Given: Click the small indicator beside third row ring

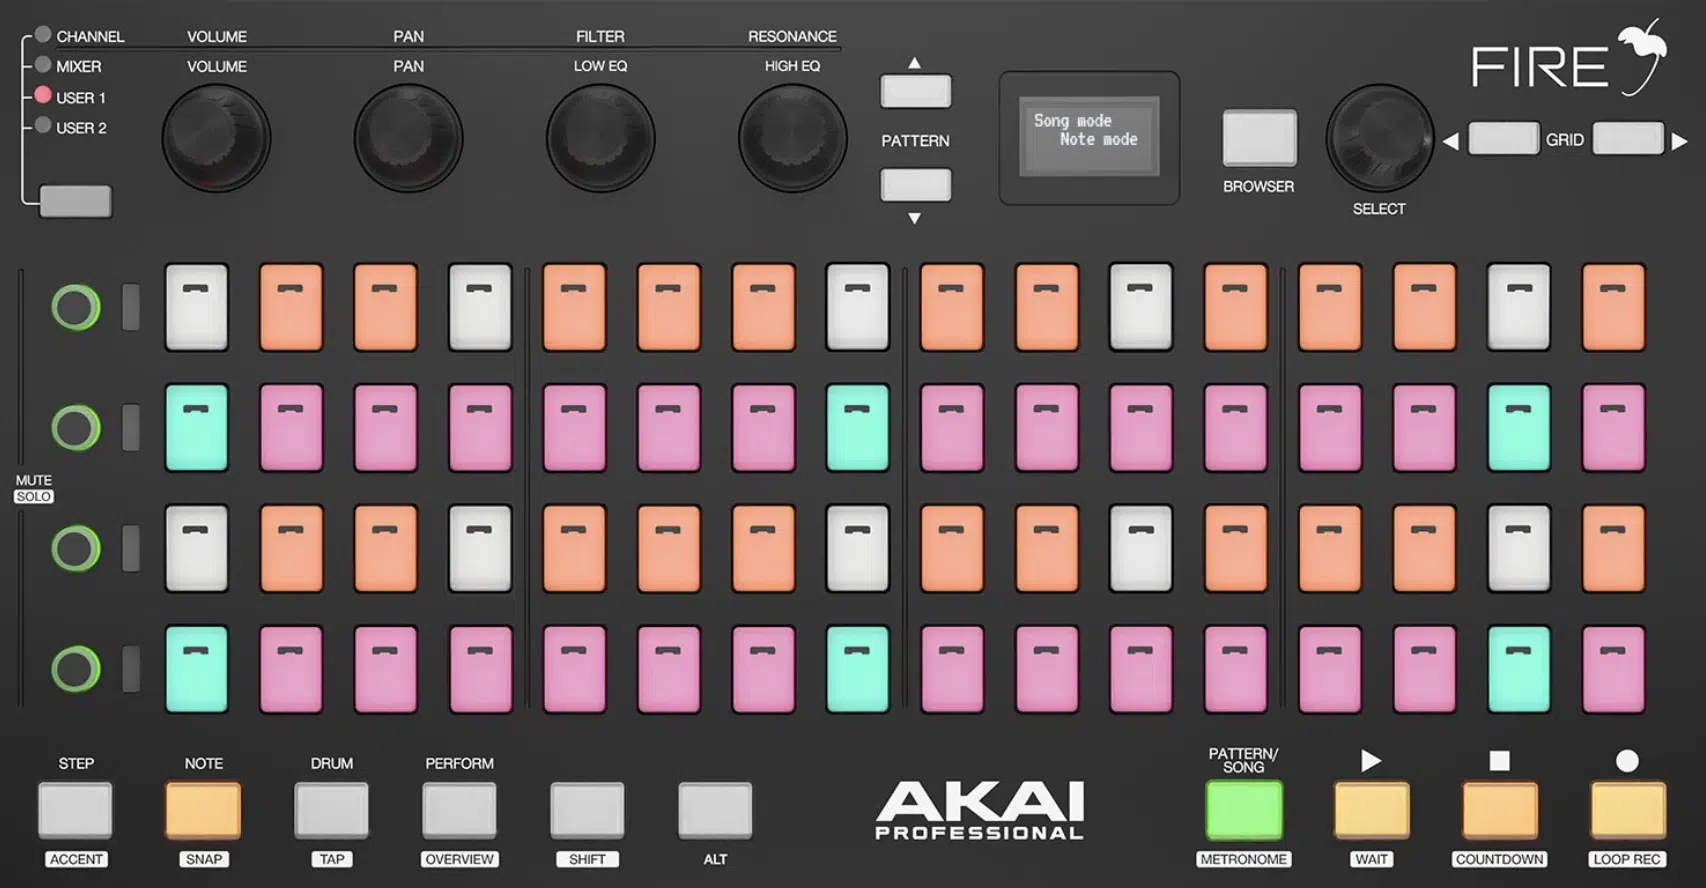Looking at the screenshot, I should point(130,549).
